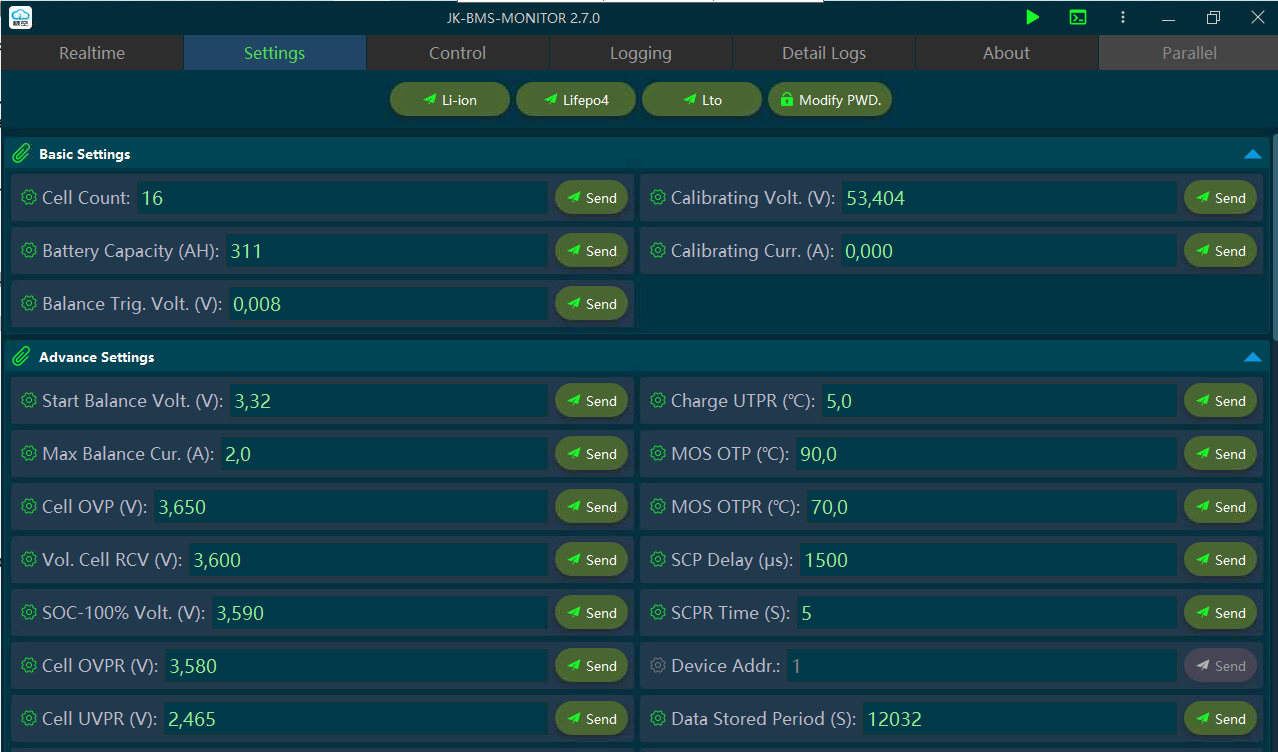Click the gear icon beside Calibrating Curr.
Image resolution: width=1278 pixels, height=752 pixels.
[658, 250]
